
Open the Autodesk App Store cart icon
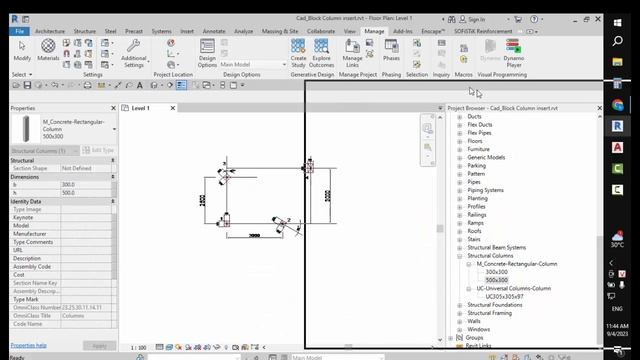(x=518, y=19)
